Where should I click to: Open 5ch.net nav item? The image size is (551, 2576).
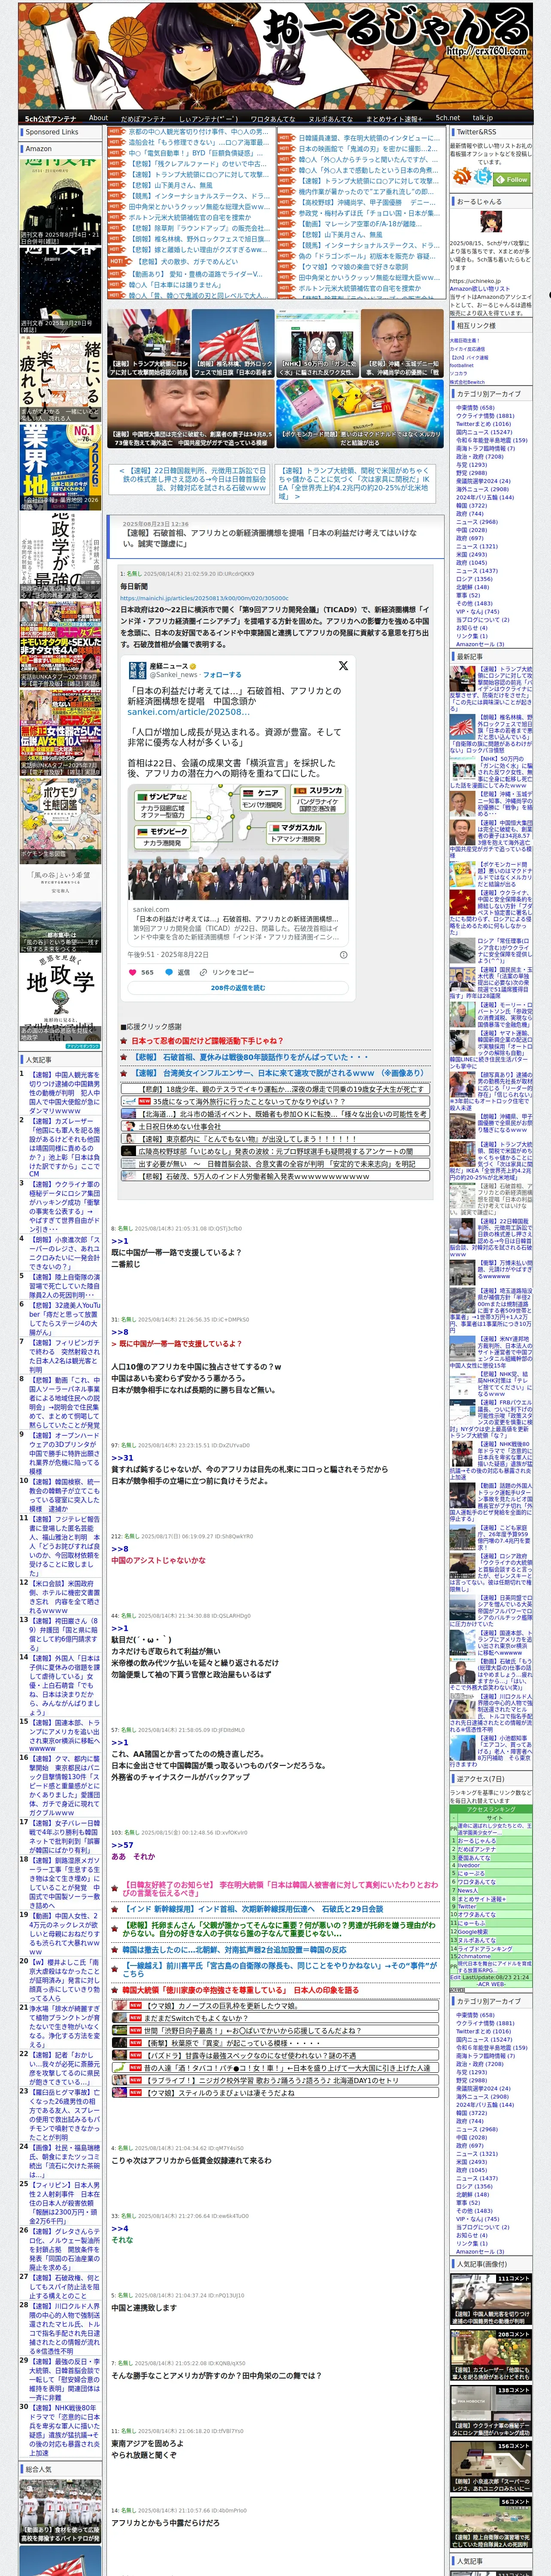447,117
